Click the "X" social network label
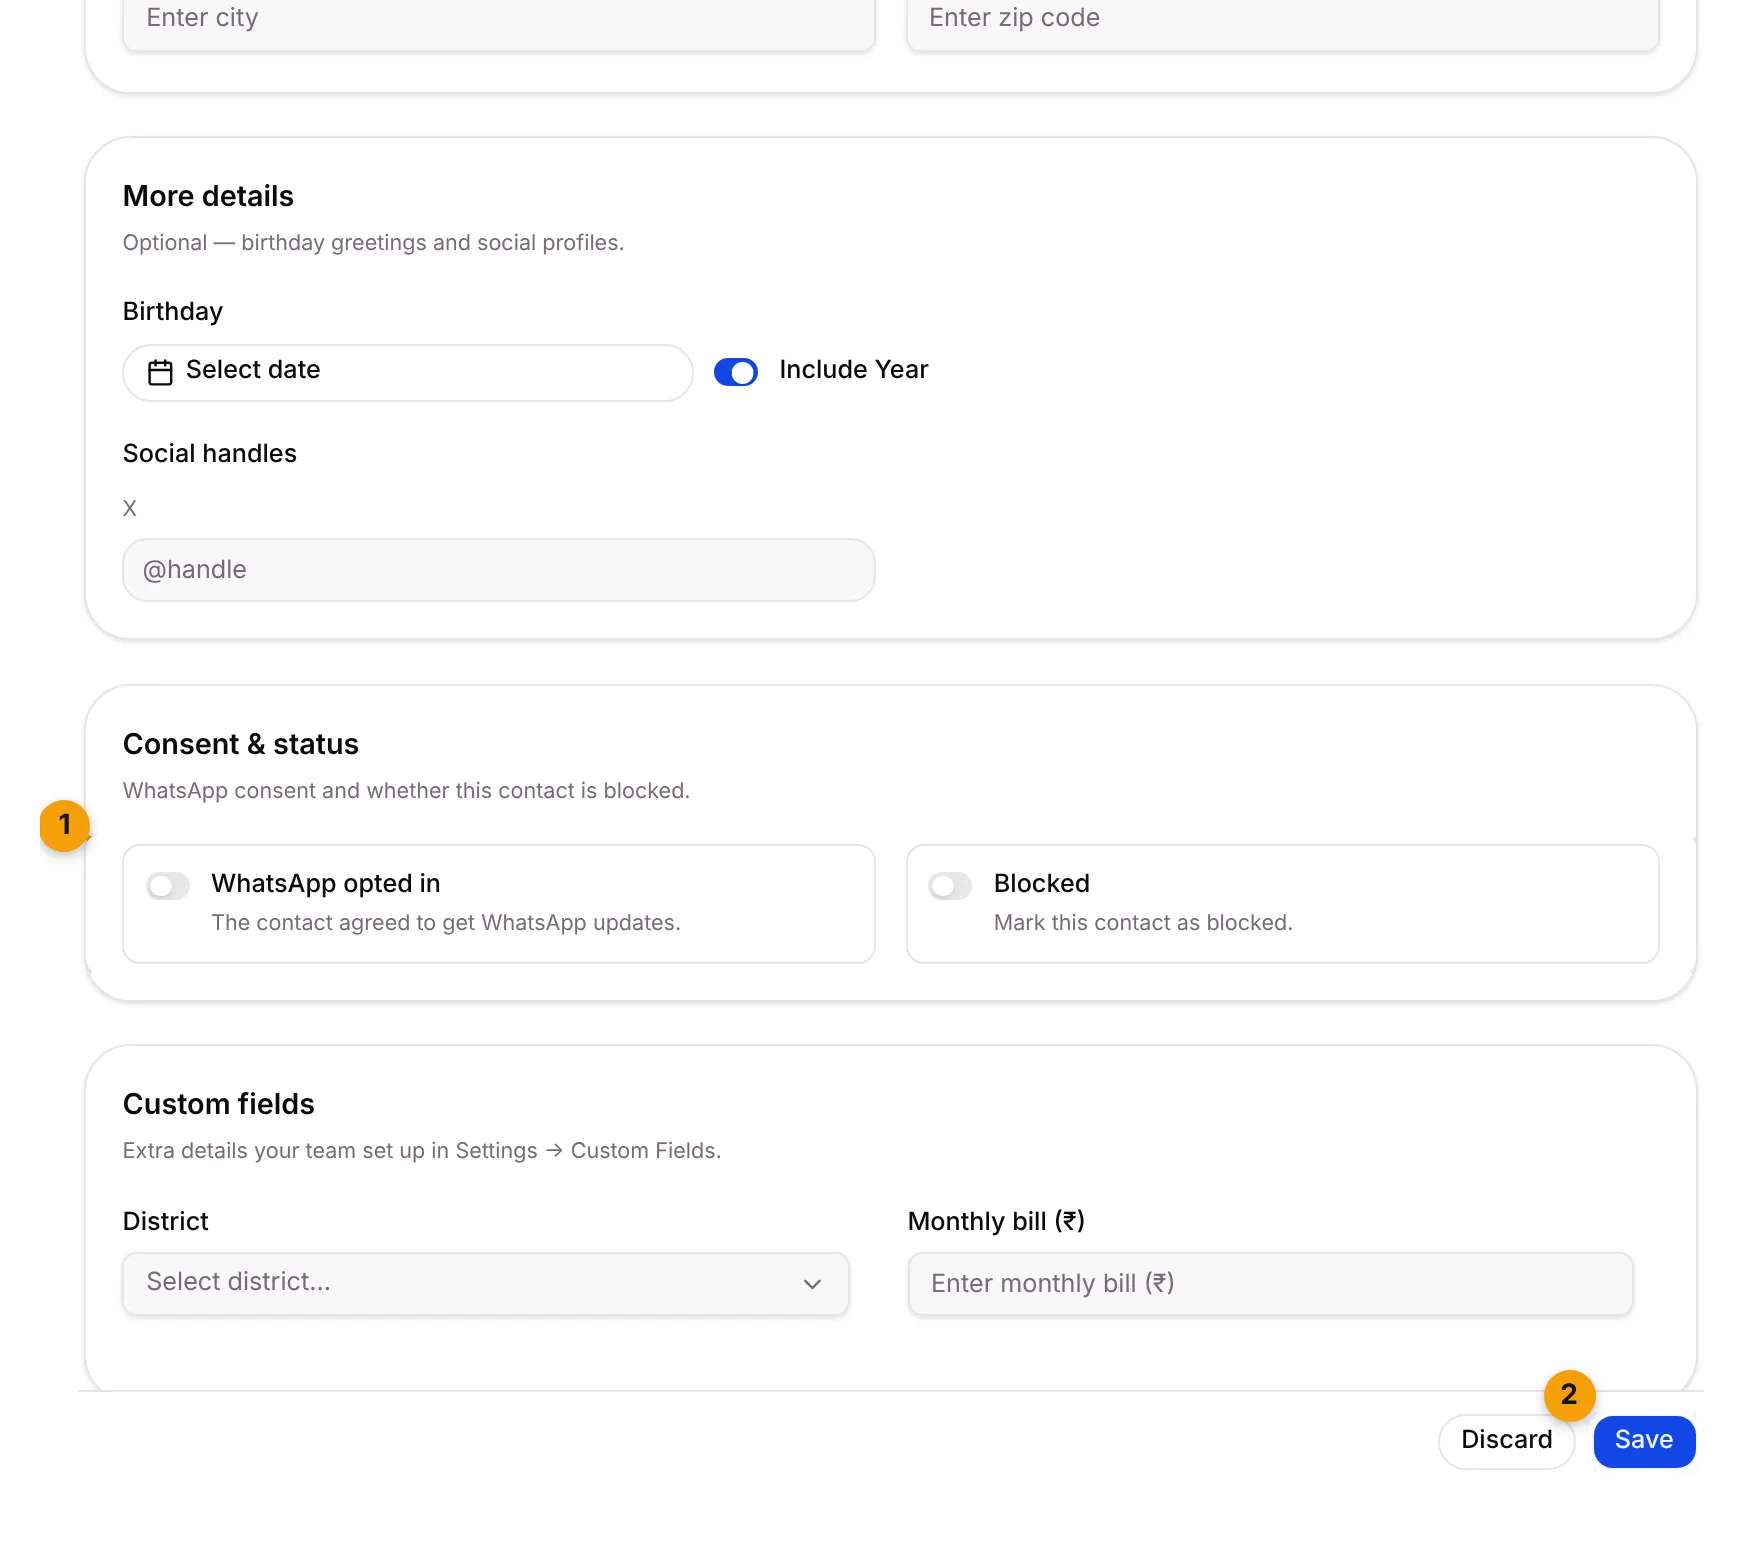The height and width of the screenshot is (1552, 1740). pos(130,508)
